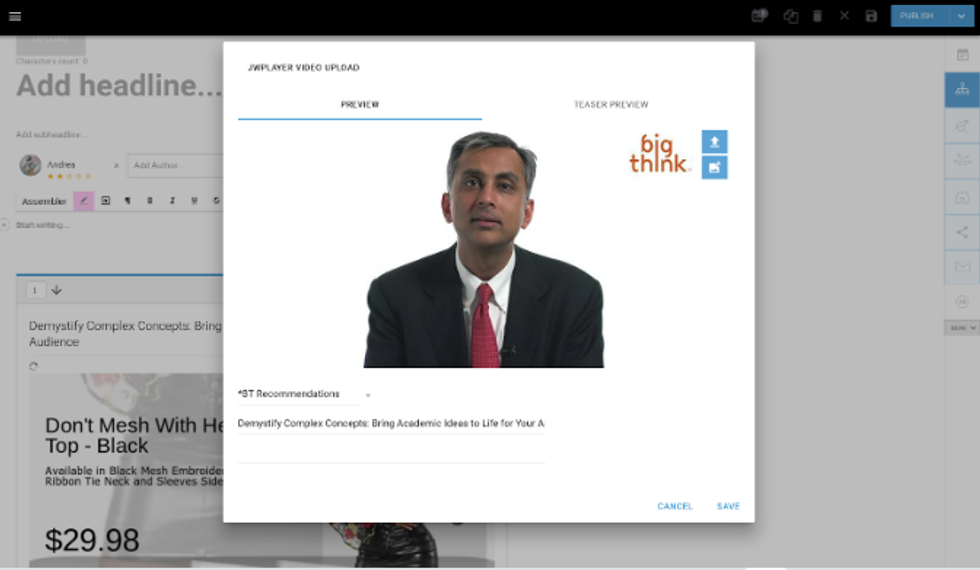Click the envelope mail icon in sidebar
This screenshot has height=570, width=980.
(962, 266)
